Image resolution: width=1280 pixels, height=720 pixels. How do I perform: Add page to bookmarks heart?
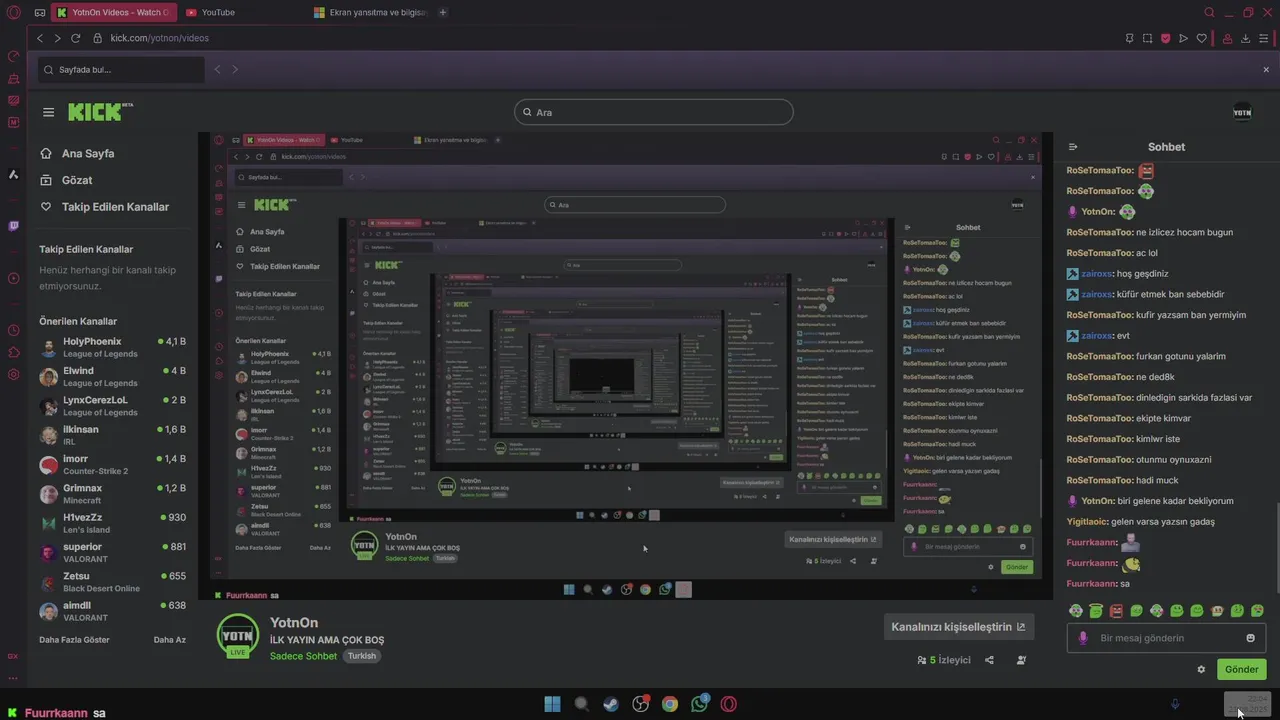1201,38
